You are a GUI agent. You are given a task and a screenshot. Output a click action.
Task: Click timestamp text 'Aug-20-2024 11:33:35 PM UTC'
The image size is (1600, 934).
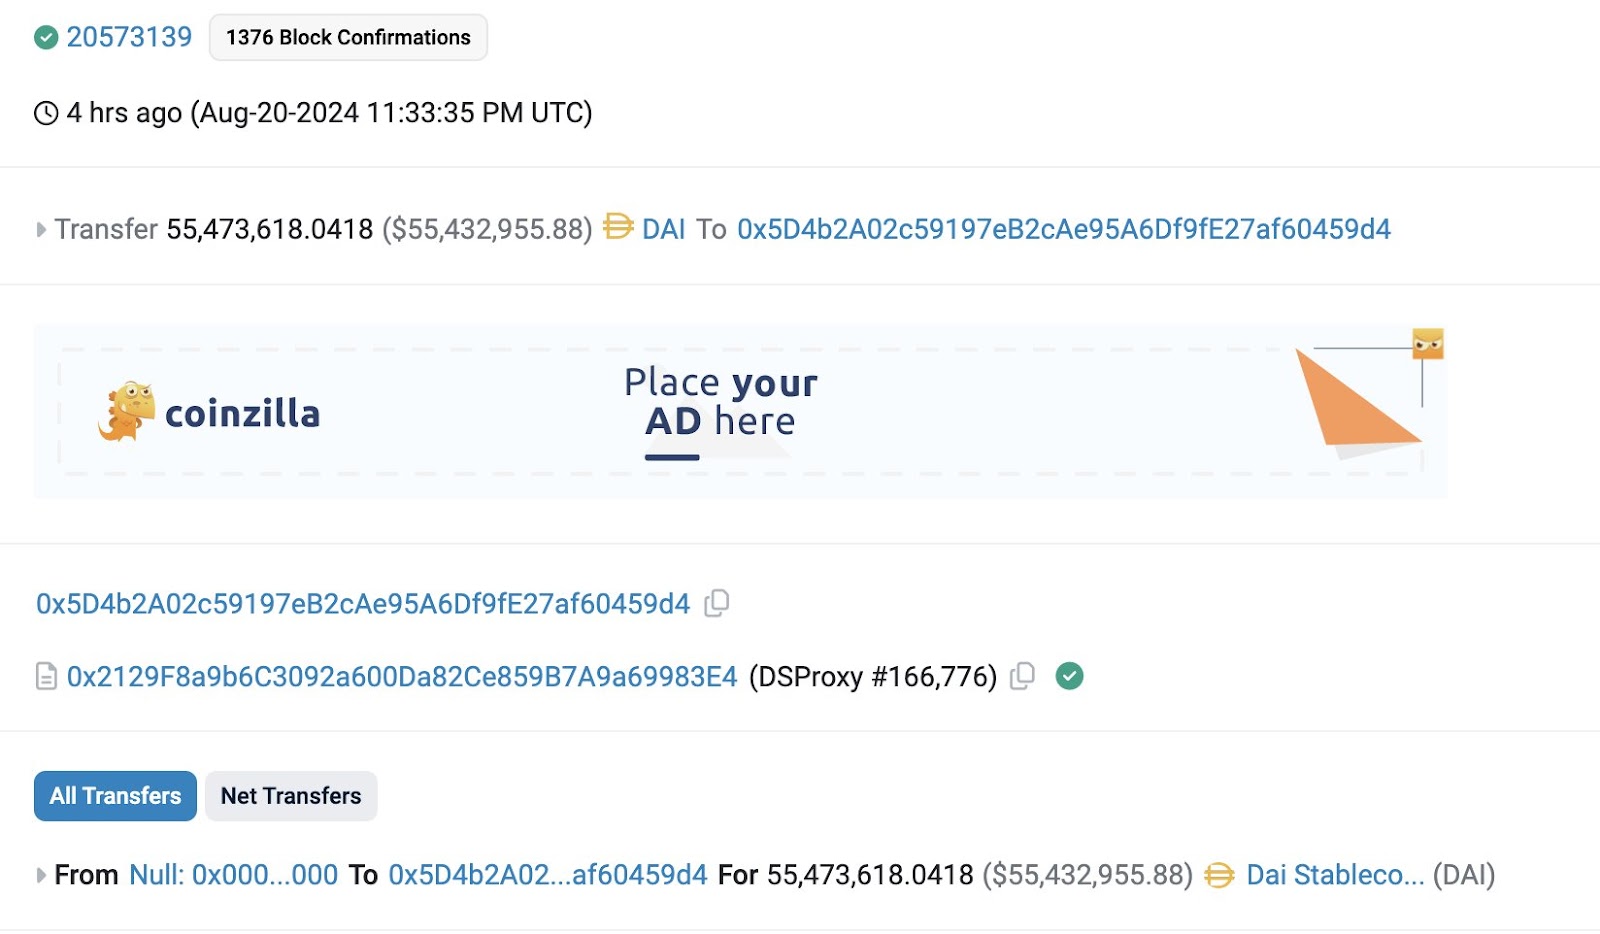point(392,113)
